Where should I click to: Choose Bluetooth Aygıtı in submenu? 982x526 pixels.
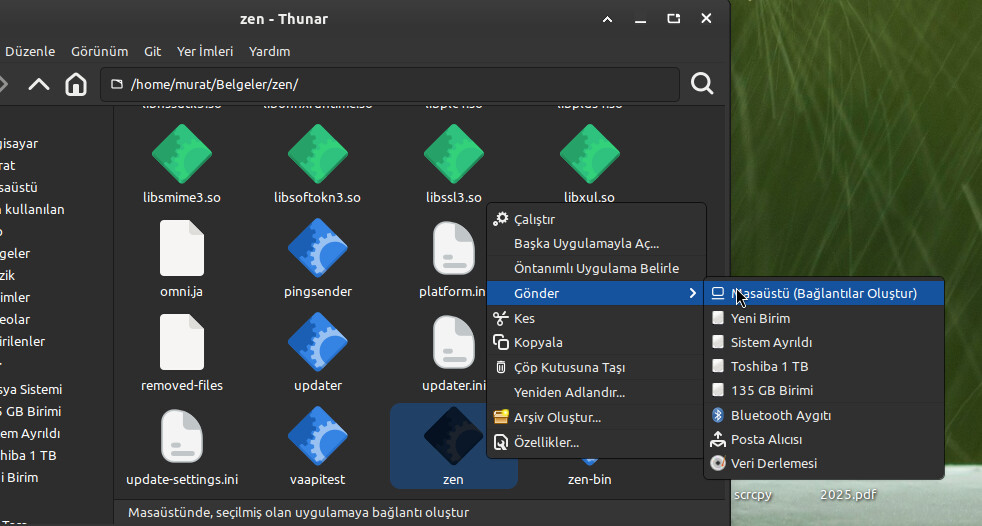click(780, 415)
